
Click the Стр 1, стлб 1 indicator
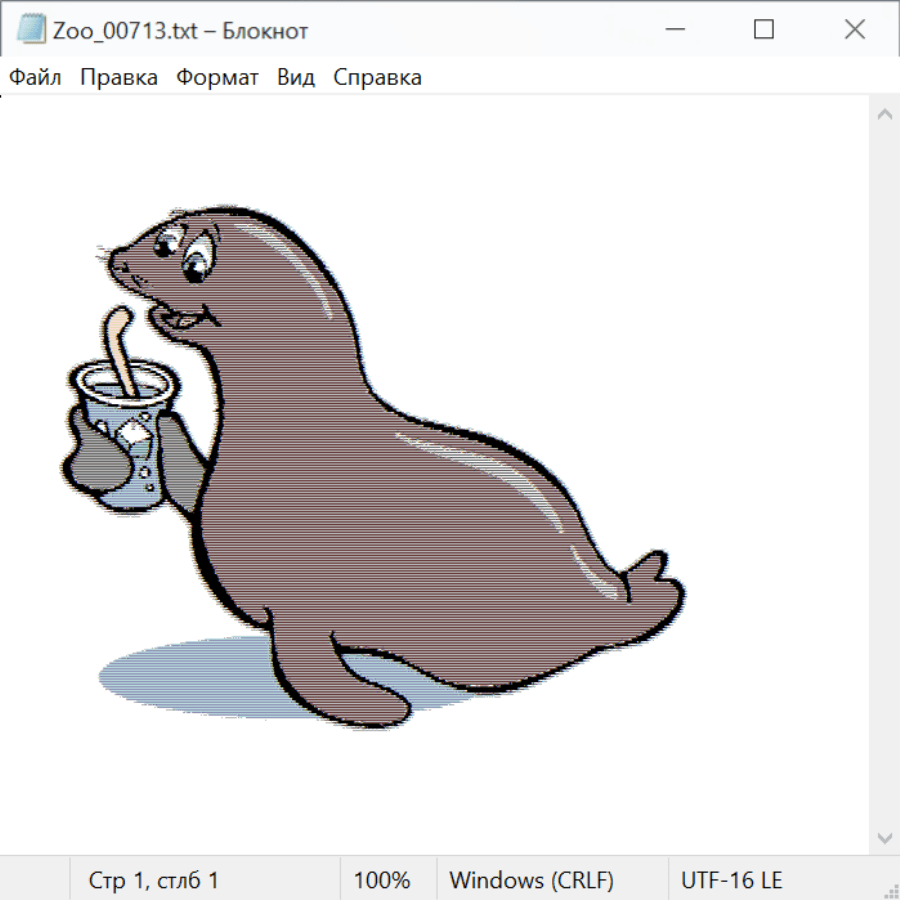pos(154,880)
